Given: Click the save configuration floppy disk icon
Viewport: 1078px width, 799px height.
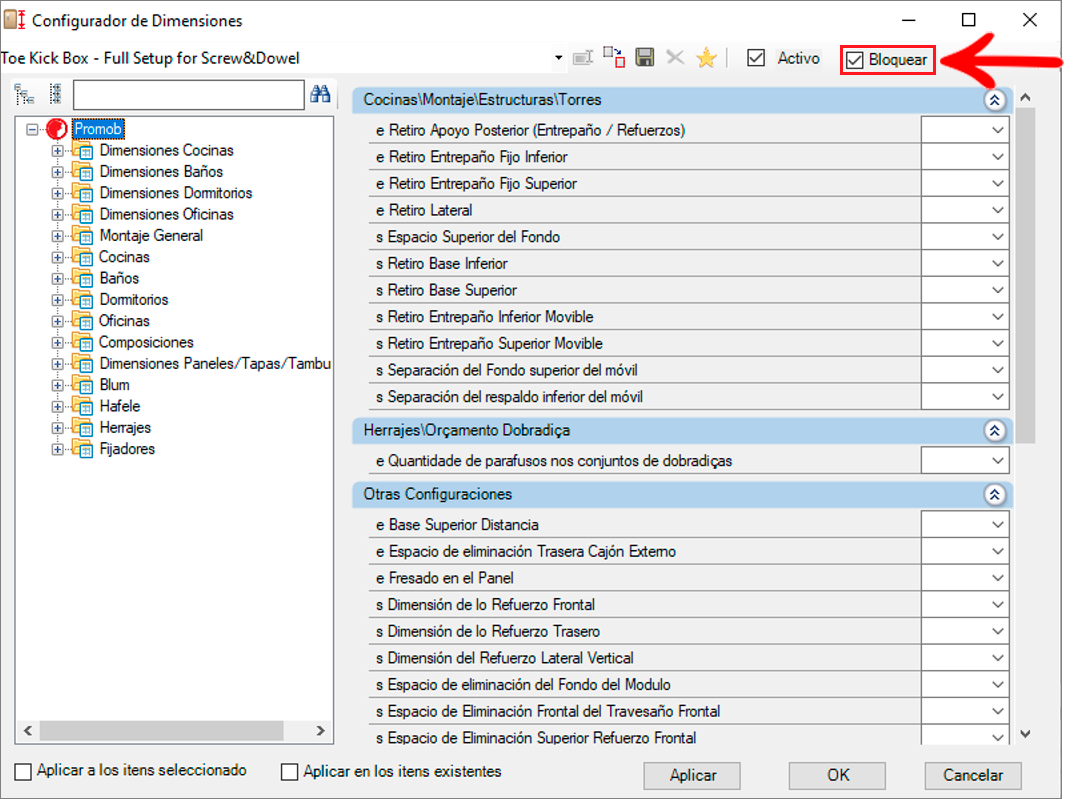Looking at the screenshot, I should pyautogui.click(x=645, y=58).
